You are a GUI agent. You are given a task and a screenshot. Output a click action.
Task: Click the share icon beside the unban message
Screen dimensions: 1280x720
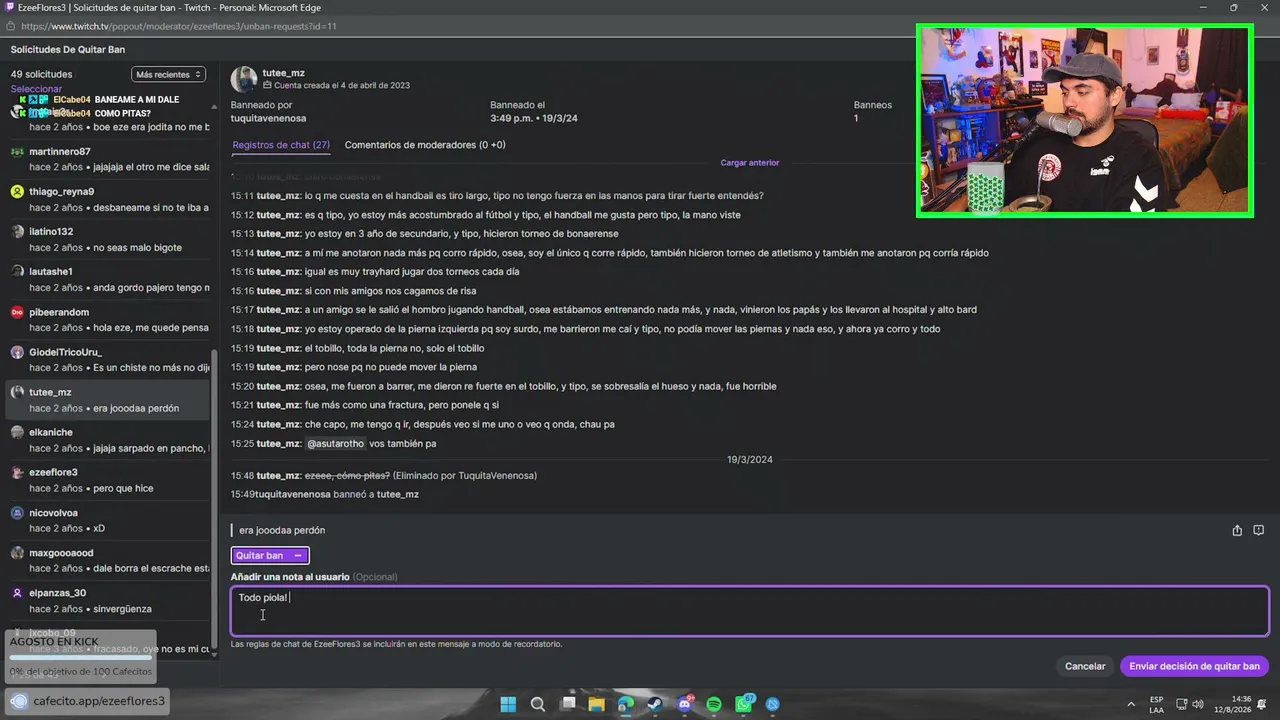coord(1237,530)
